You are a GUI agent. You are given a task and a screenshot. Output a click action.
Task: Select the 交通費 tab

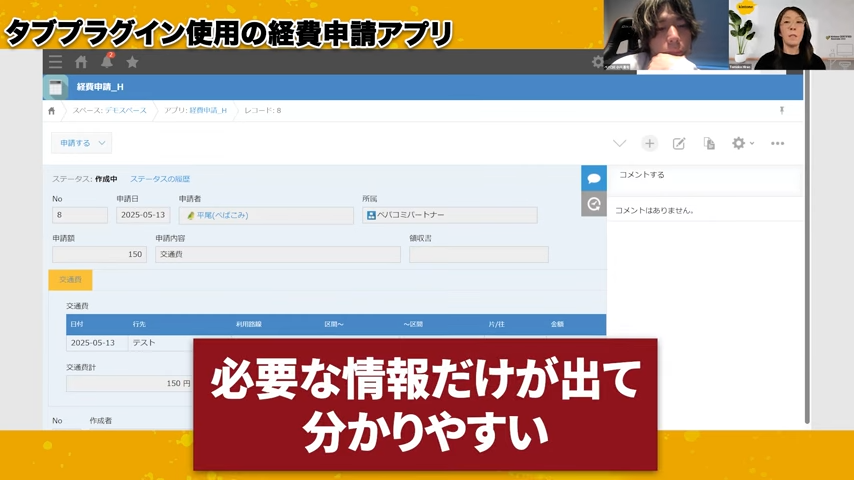point(70,280)
